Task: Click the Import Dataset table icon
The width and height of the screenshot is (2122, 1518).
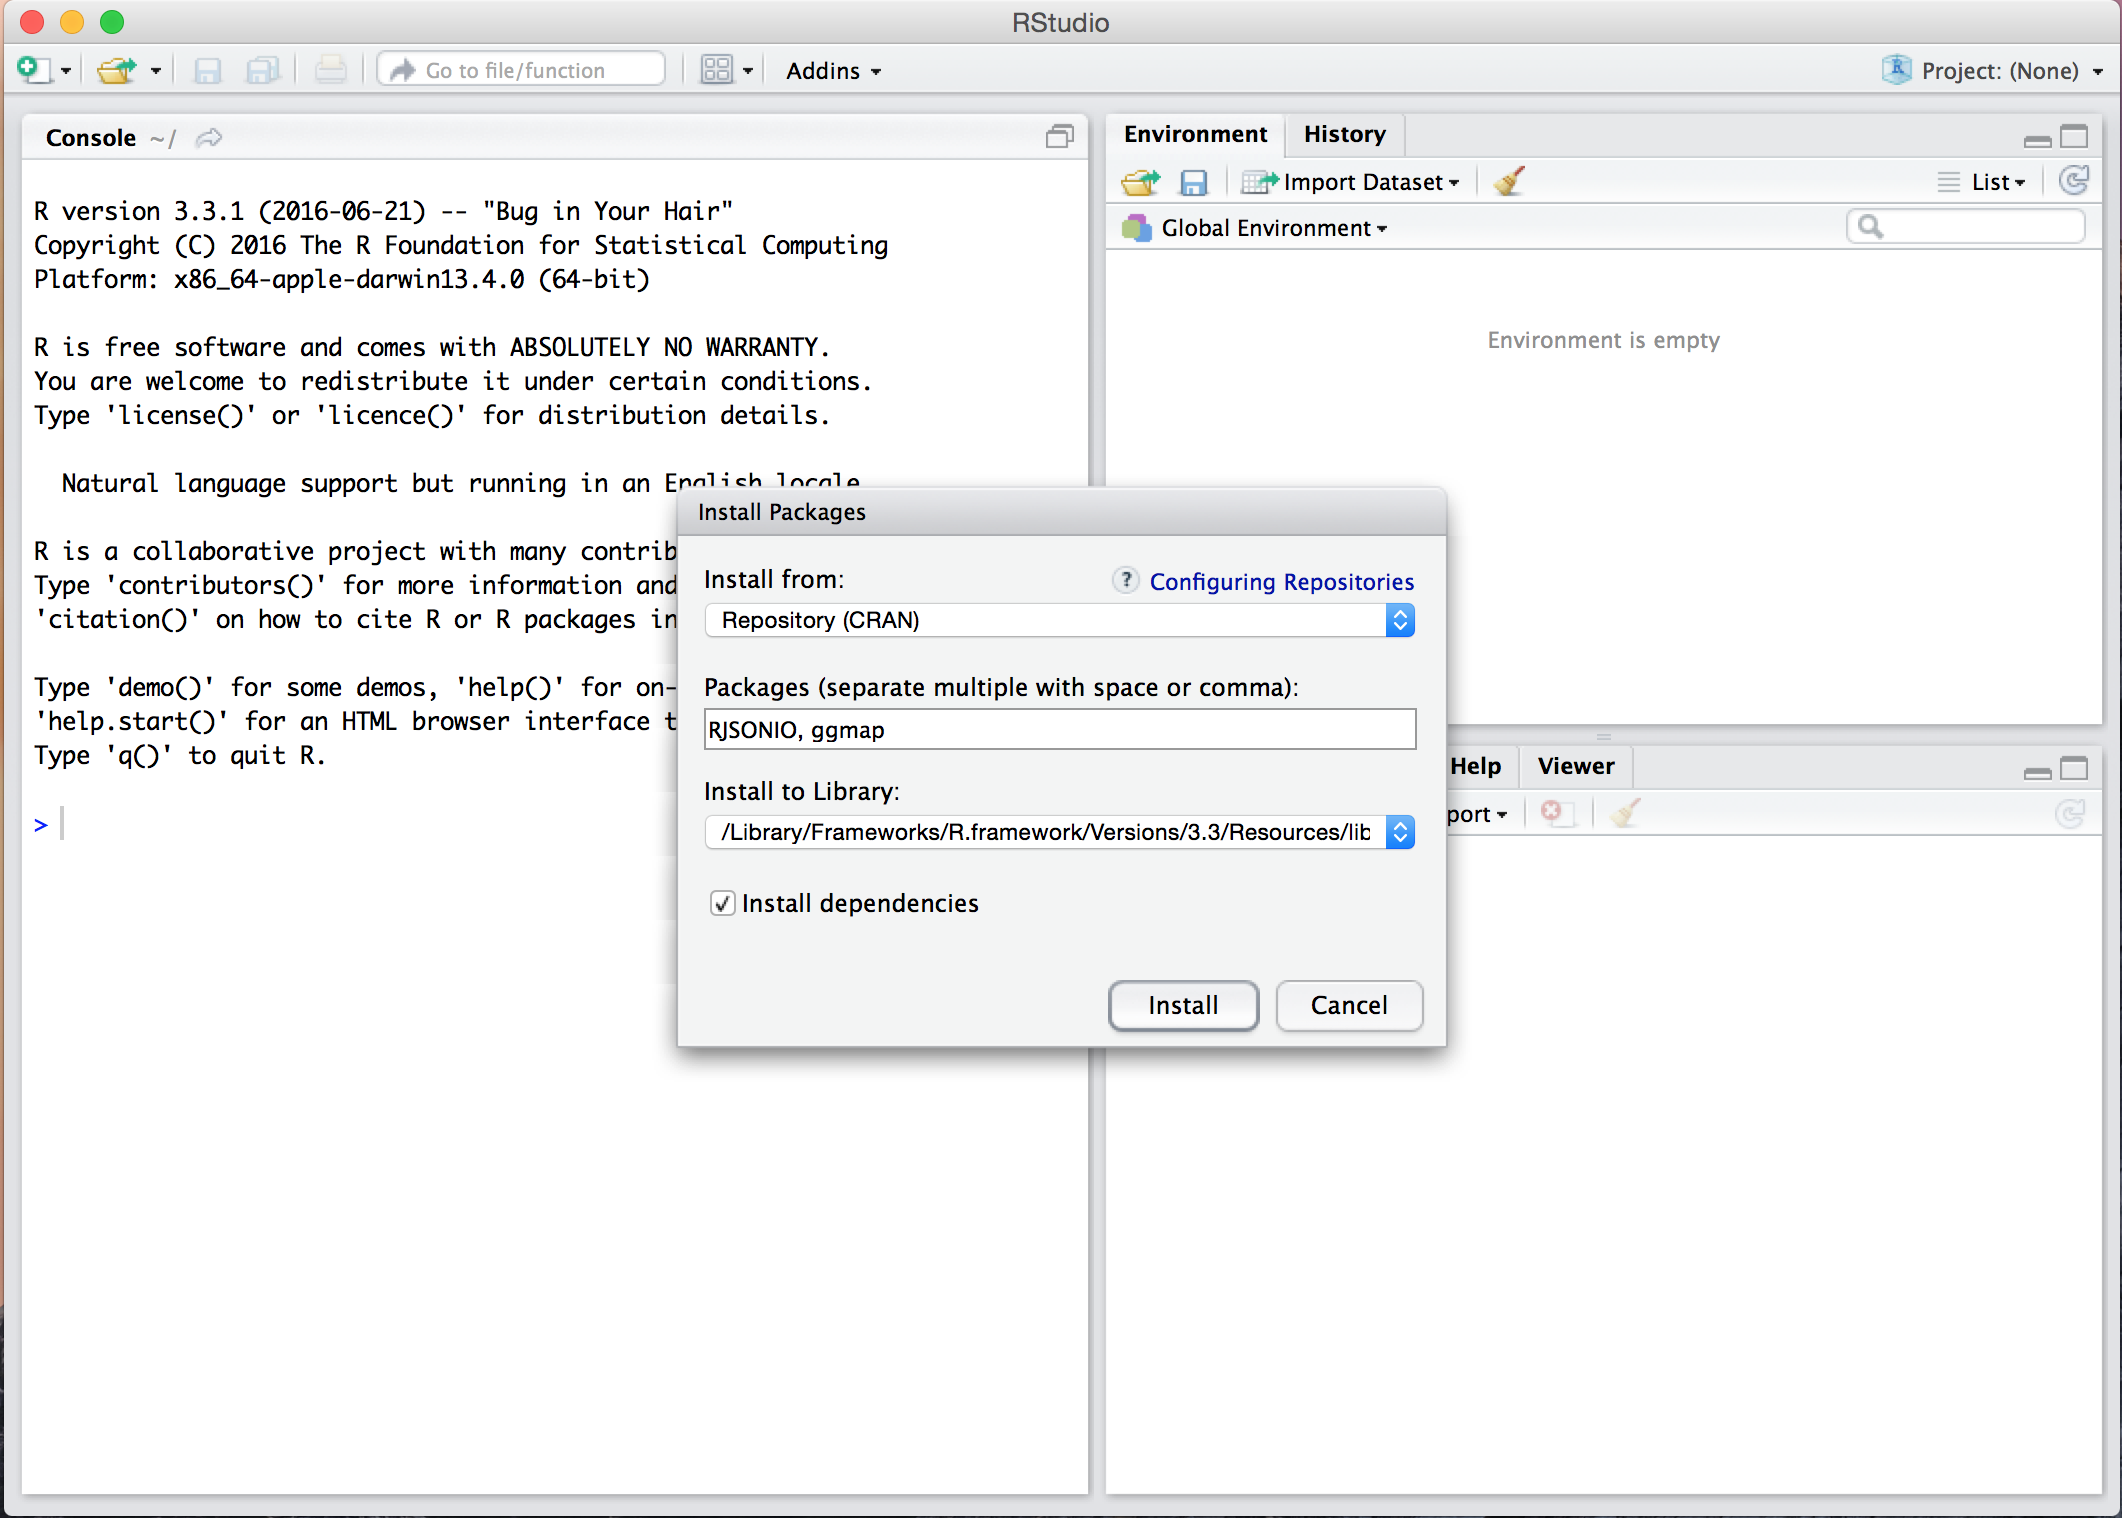Action: pyautogui.click(x=1259, y=182)
